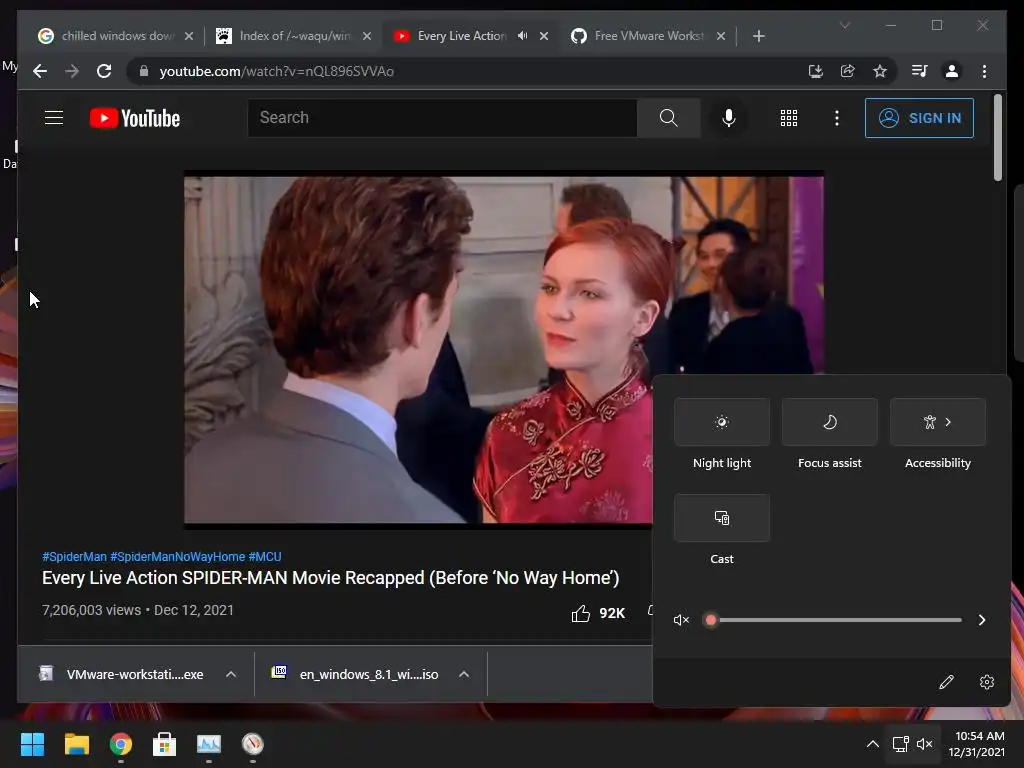The height and width of the screenshot is (768, 1024).
Task: Open the #SpiderMan hashtag link
Action: click(x=74, y=556)
